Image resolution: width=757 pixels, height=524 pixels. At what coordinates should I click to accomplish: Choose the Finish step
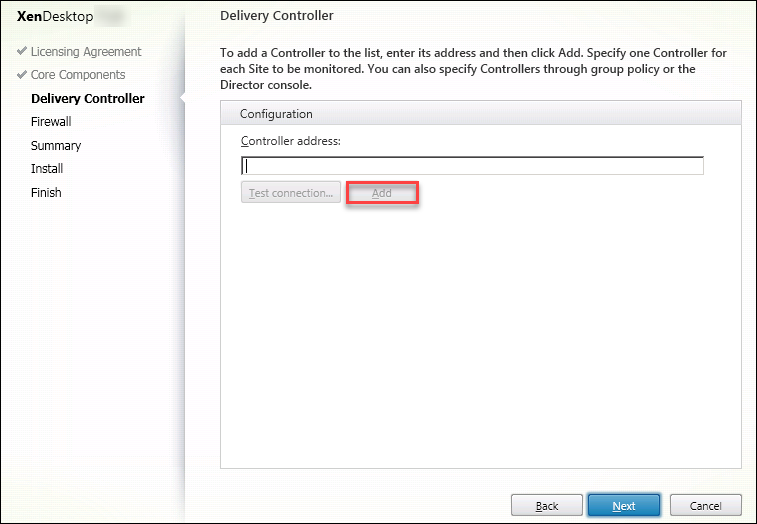click(x=46, y=192)
